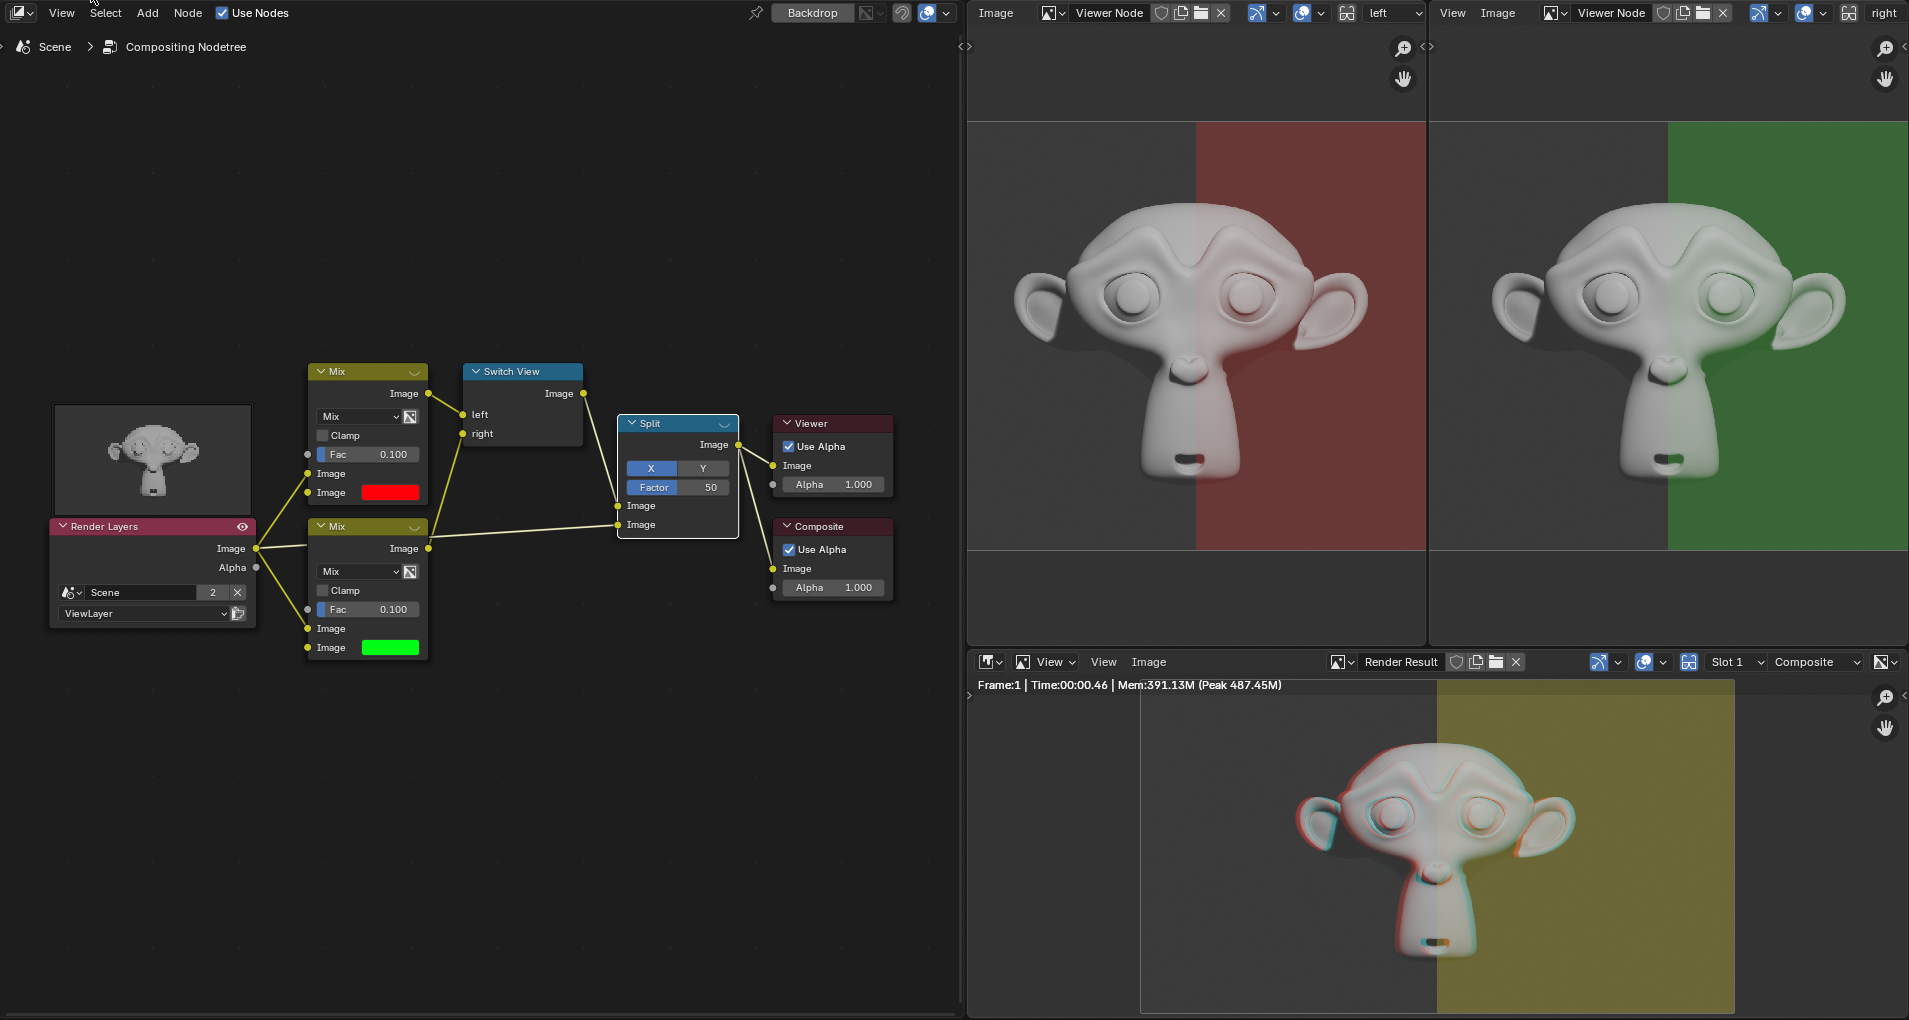This screenshot has height=1020, width=1909.
Task: Enable fake user with the shield icon for Viewer Node
Action: 1160,13
